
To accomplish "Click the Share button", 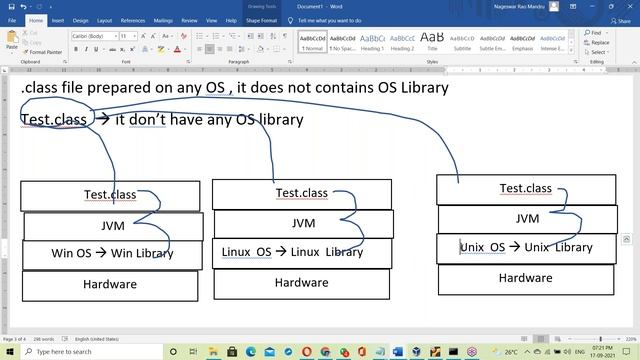I will (621, 21).
